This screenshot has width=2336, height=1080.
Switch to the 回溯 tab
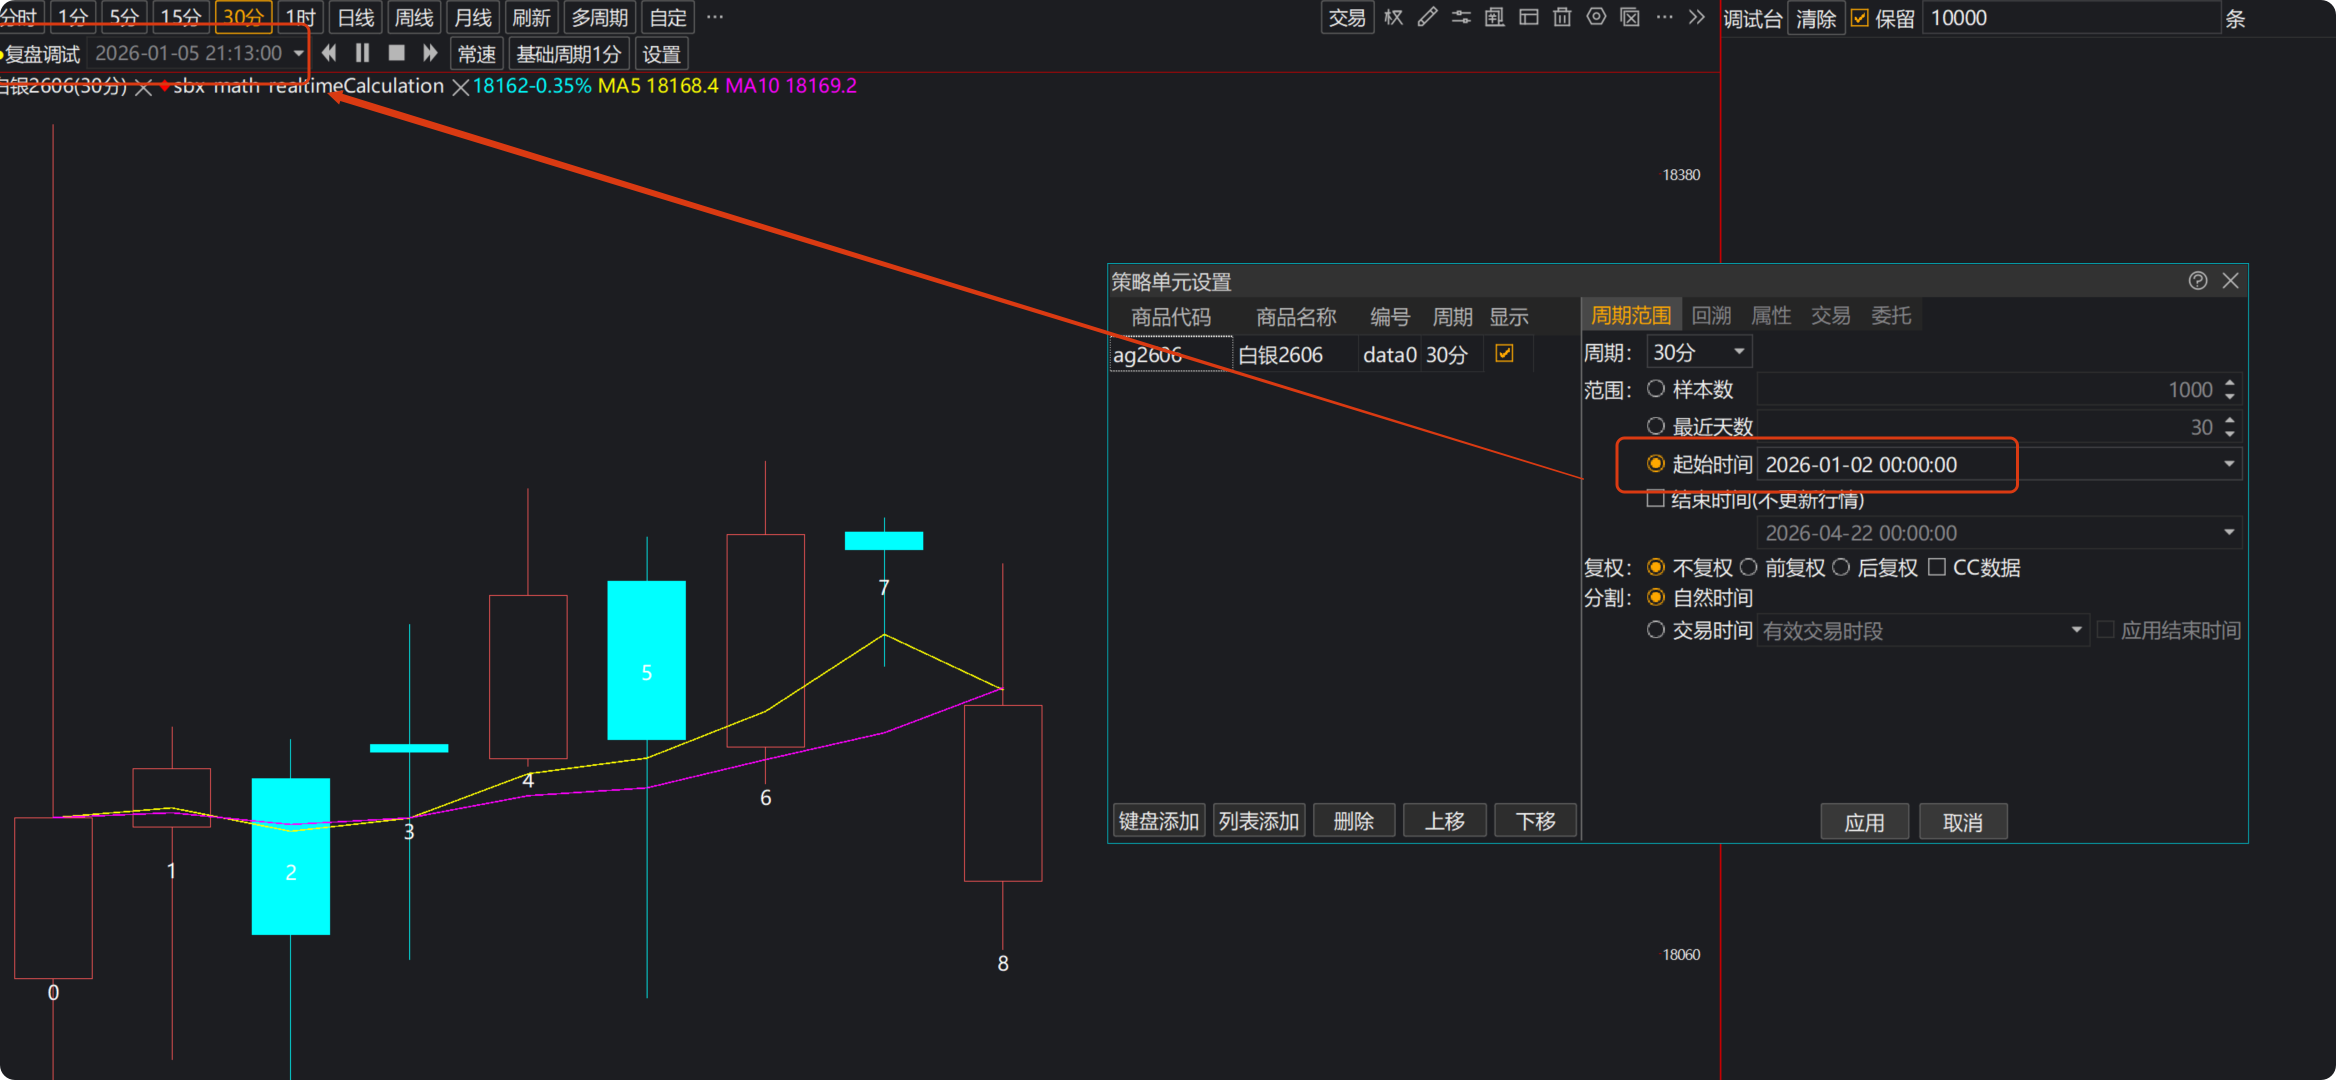tap(1711, 316)
